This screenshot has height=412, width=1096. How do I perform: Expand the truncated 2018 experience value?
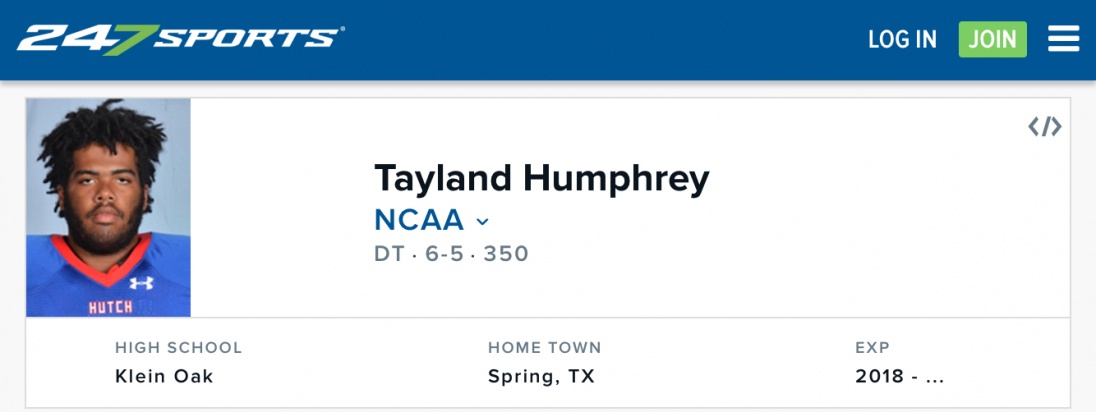point(900,377)
